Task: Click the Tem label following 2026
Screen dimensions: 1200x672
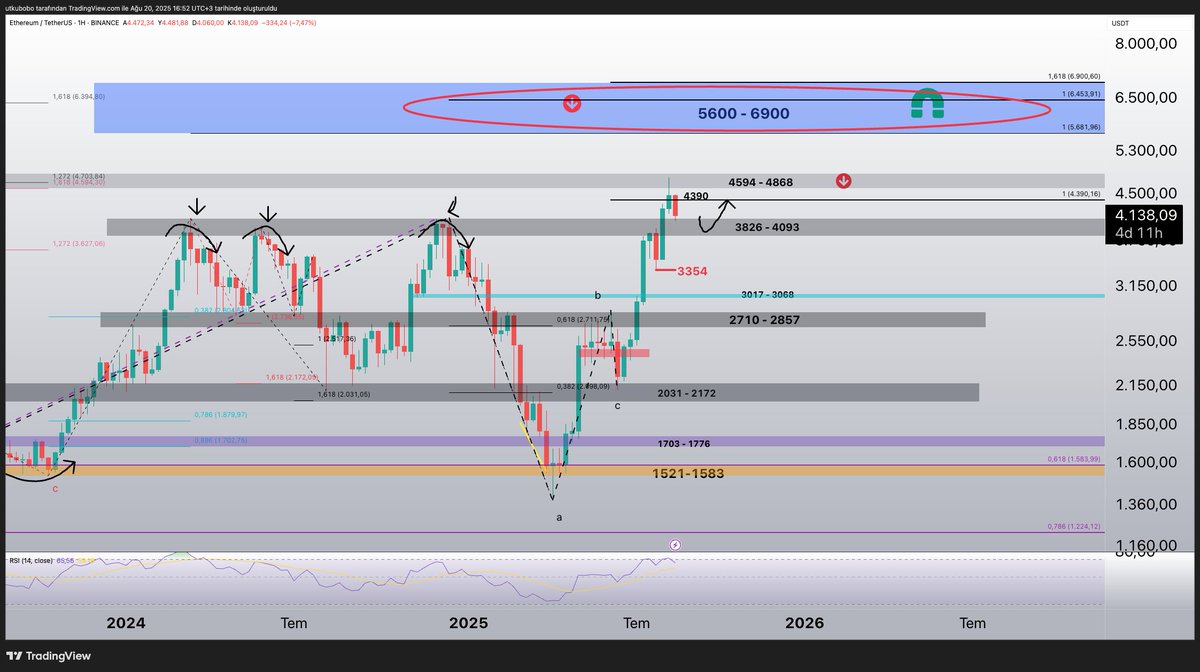Action: coord(973,623)
